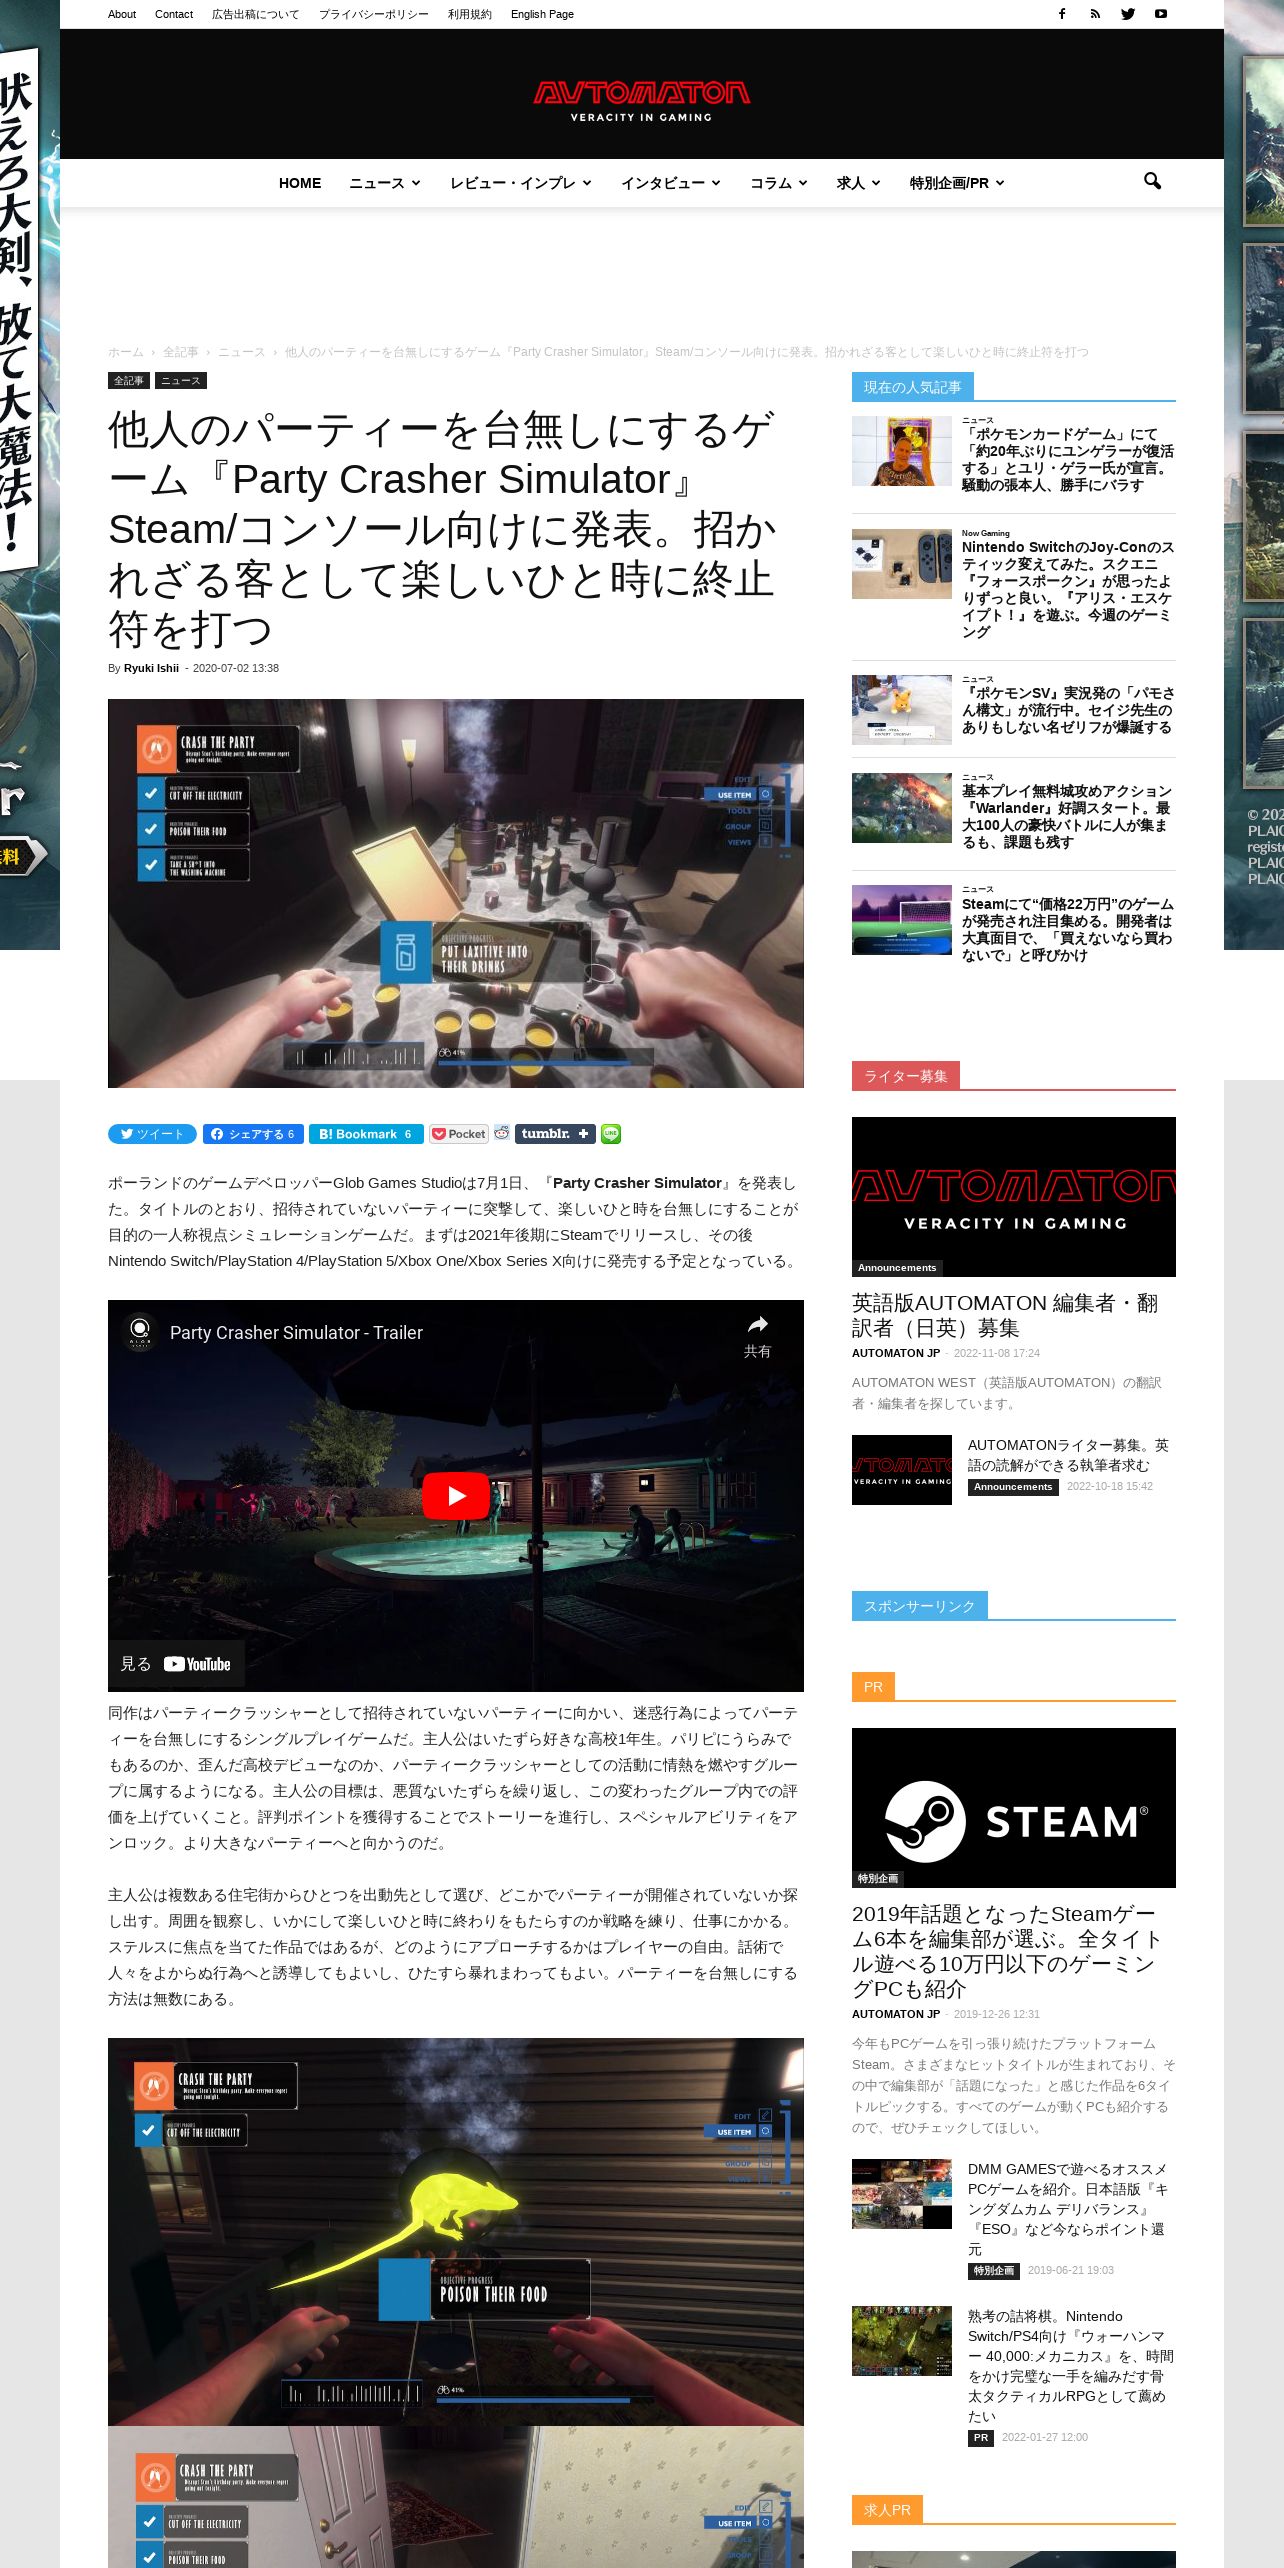This screenshot has width=1284, height=2568.
Task: Click the 現在の人気記事 section header
Action: pyautogui.click(x=913, y=387)
